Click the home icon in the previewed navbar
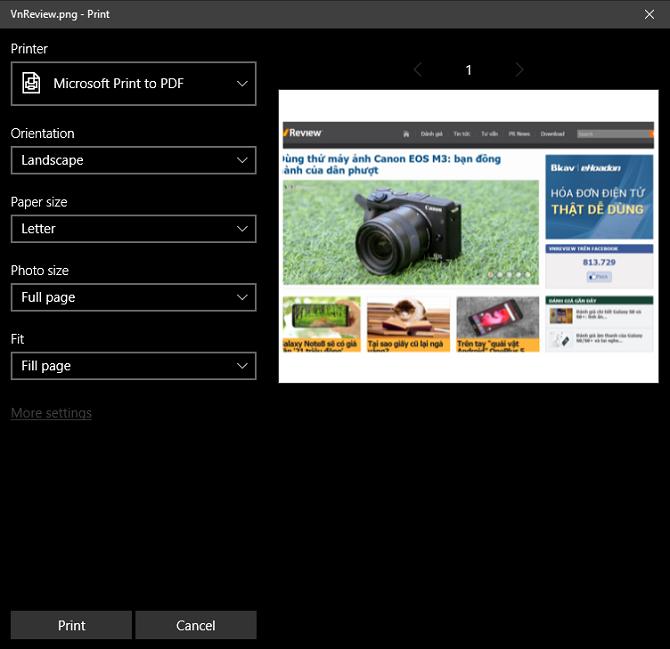Image resolution: width=670 pixels, height=649 pixels. click(x=405, y=134)
